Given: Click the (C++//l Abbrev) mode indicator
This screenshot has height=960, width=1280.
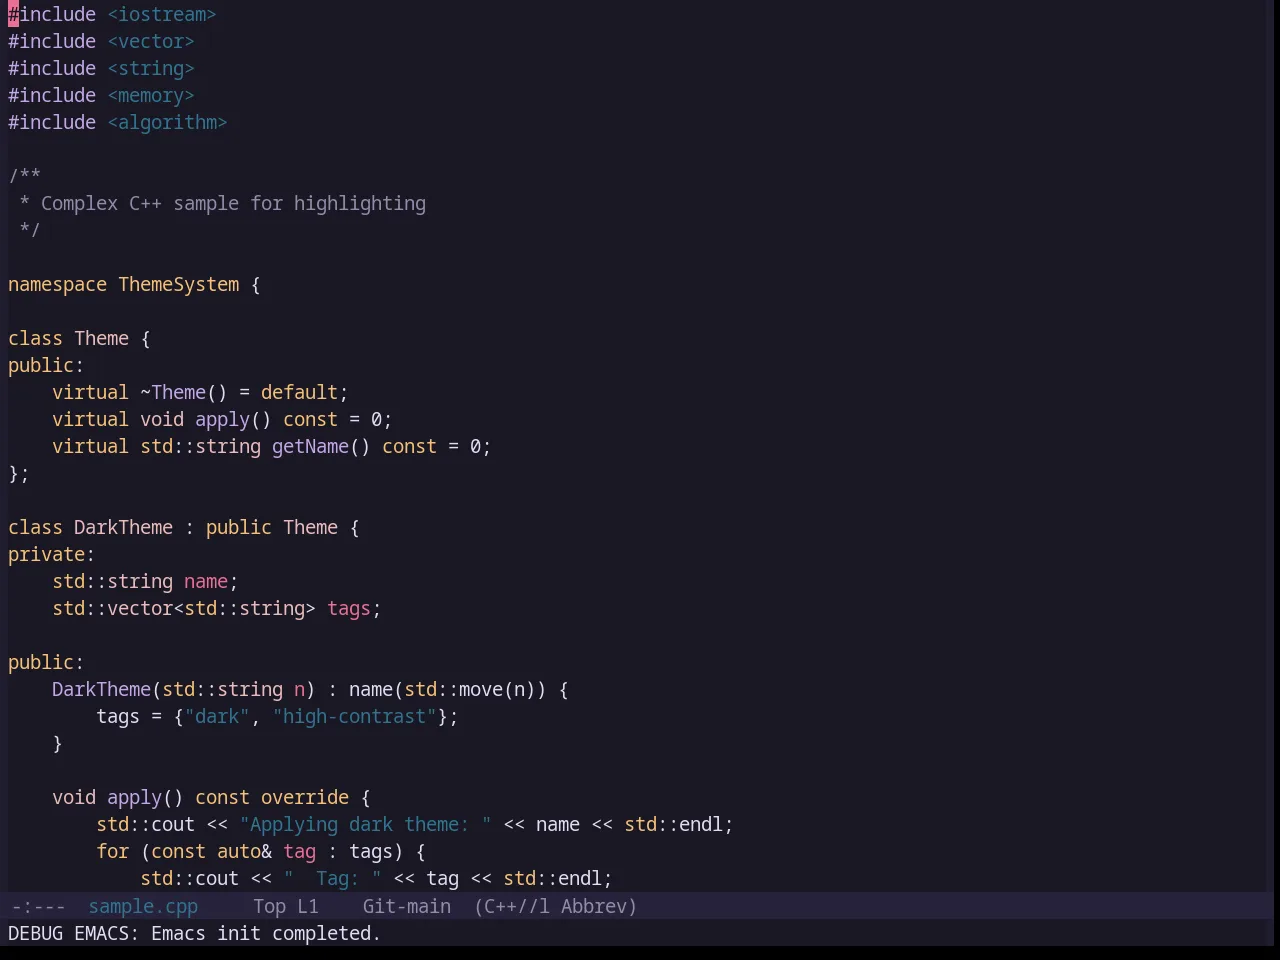Looking at the screenshot, I should coord(555,906).
